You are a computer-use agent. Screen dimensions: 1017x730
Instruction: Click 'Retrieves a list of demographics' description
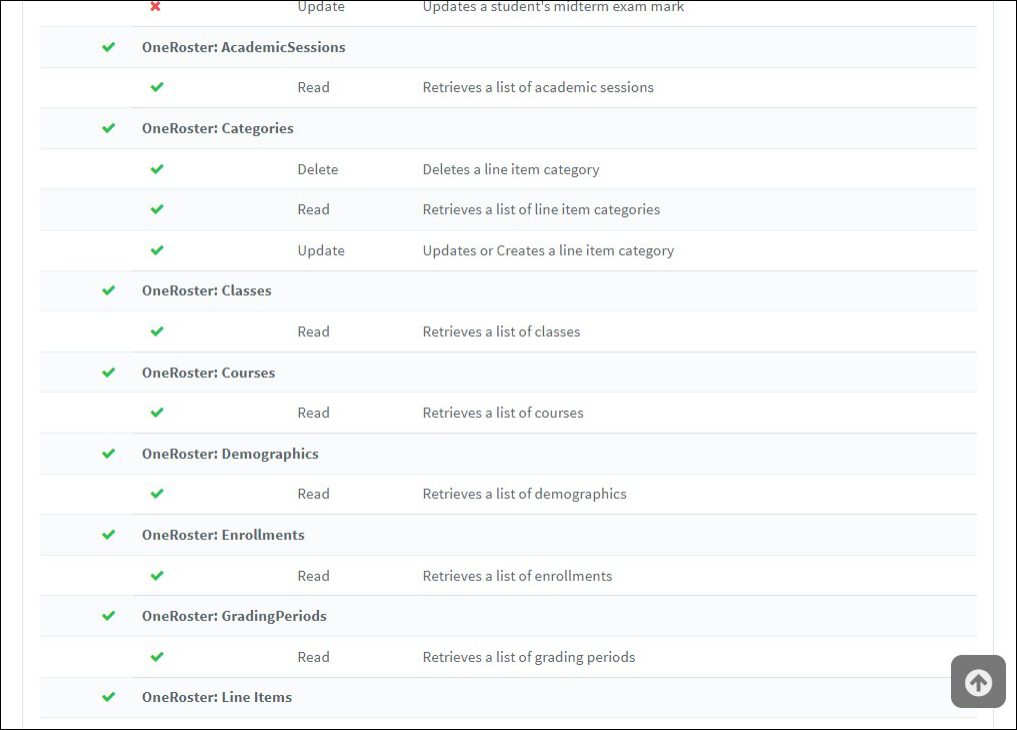coord(525,494)
